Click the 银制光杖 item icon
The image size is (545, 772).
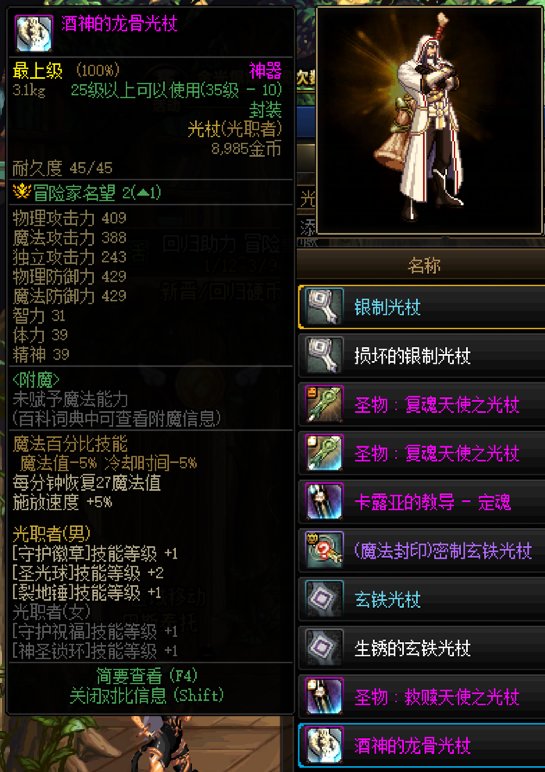coord(324,306)
